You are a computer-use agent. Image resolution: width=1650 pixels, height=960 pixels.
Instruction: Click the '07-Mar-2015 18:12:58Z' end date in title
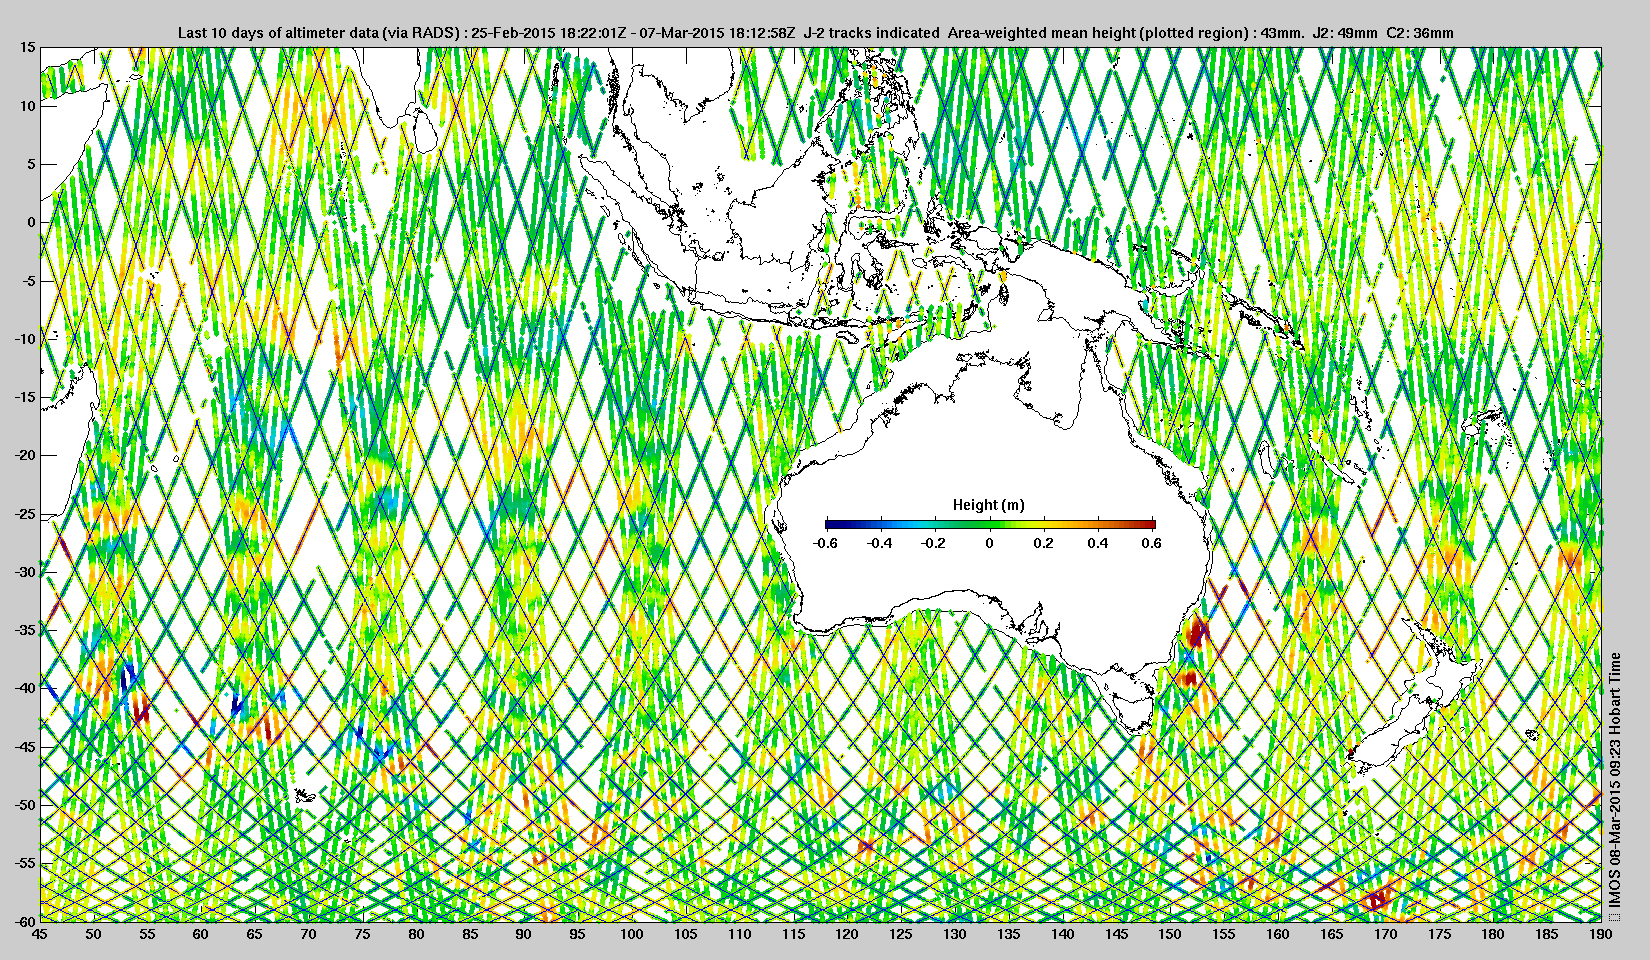pyautogui.click(x=717, y=33)
